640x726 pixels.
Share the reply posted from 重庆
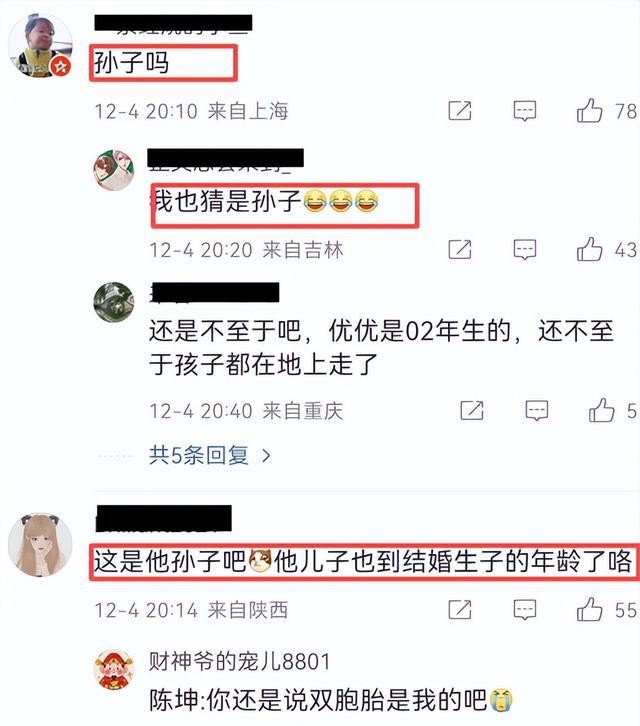pos(472,410)
